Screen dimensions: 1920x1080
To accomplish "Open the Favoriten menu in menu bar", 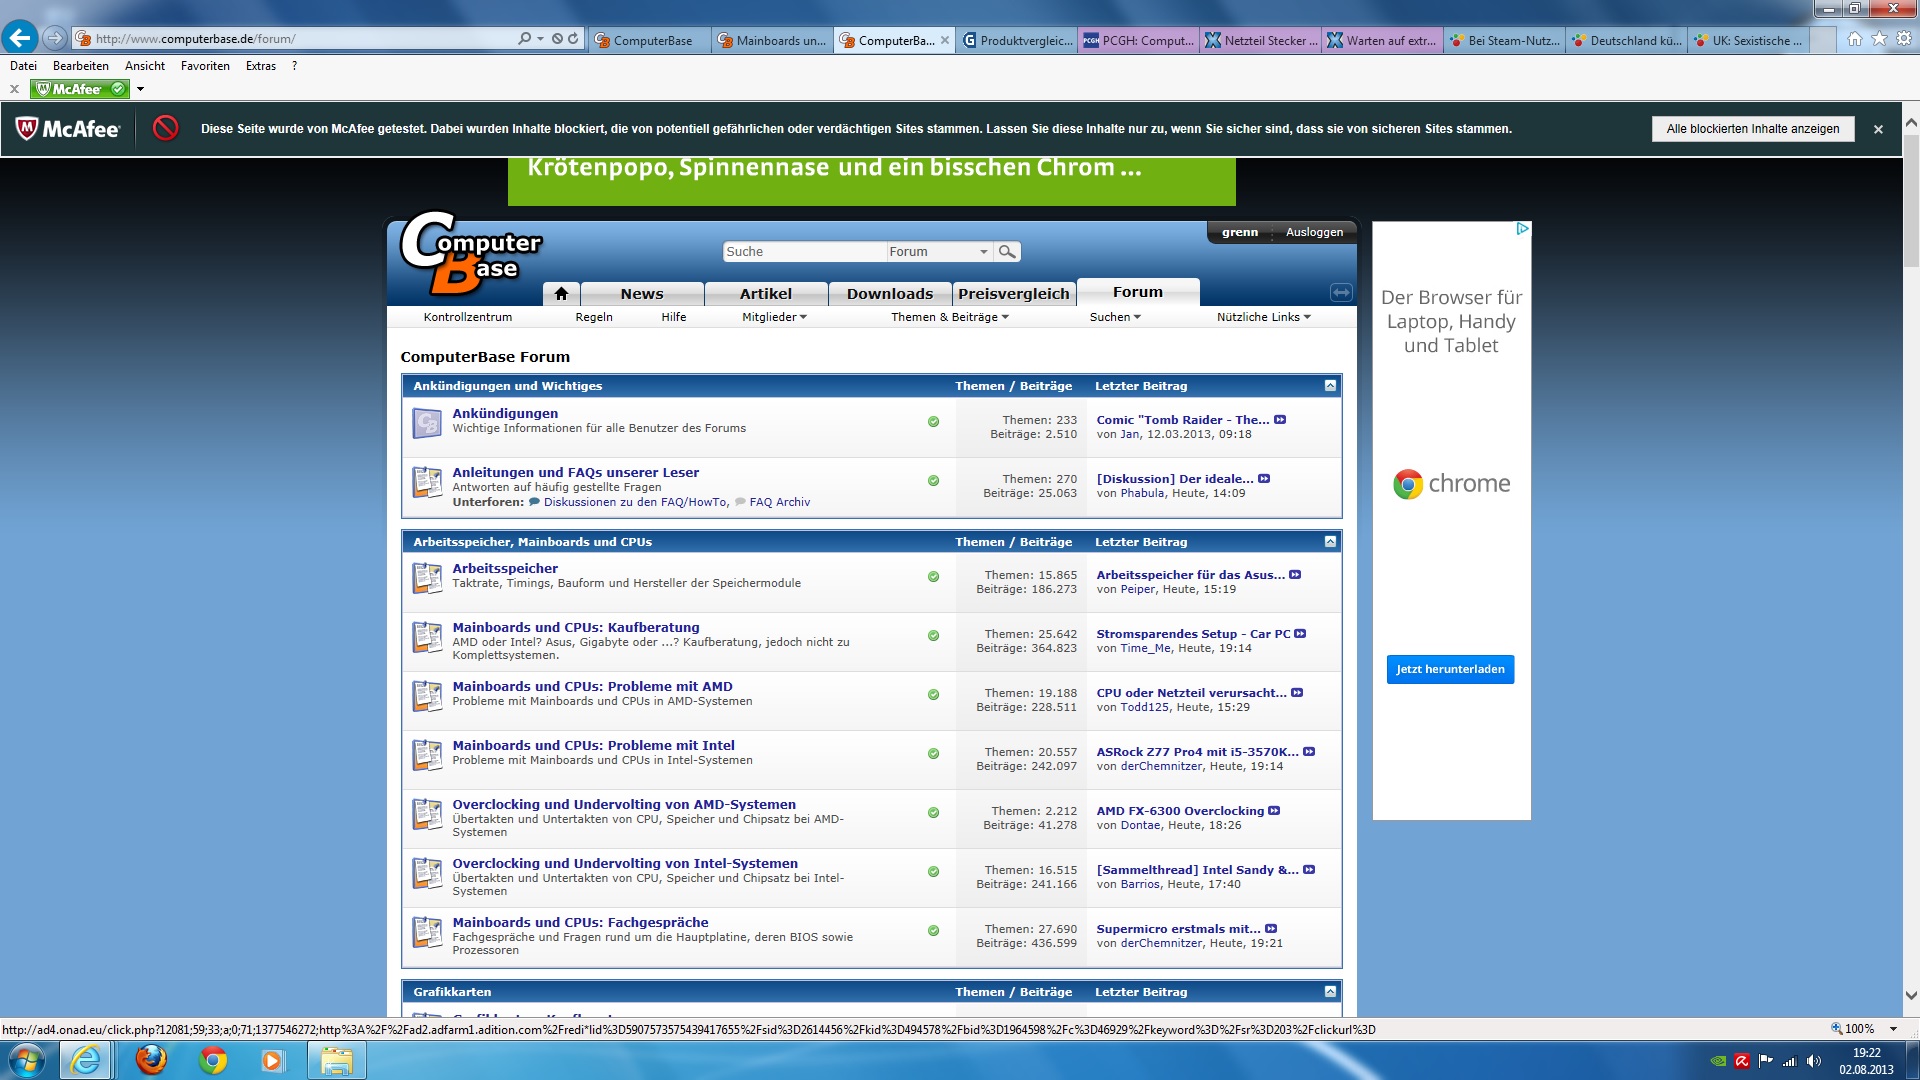I will 205,66.
